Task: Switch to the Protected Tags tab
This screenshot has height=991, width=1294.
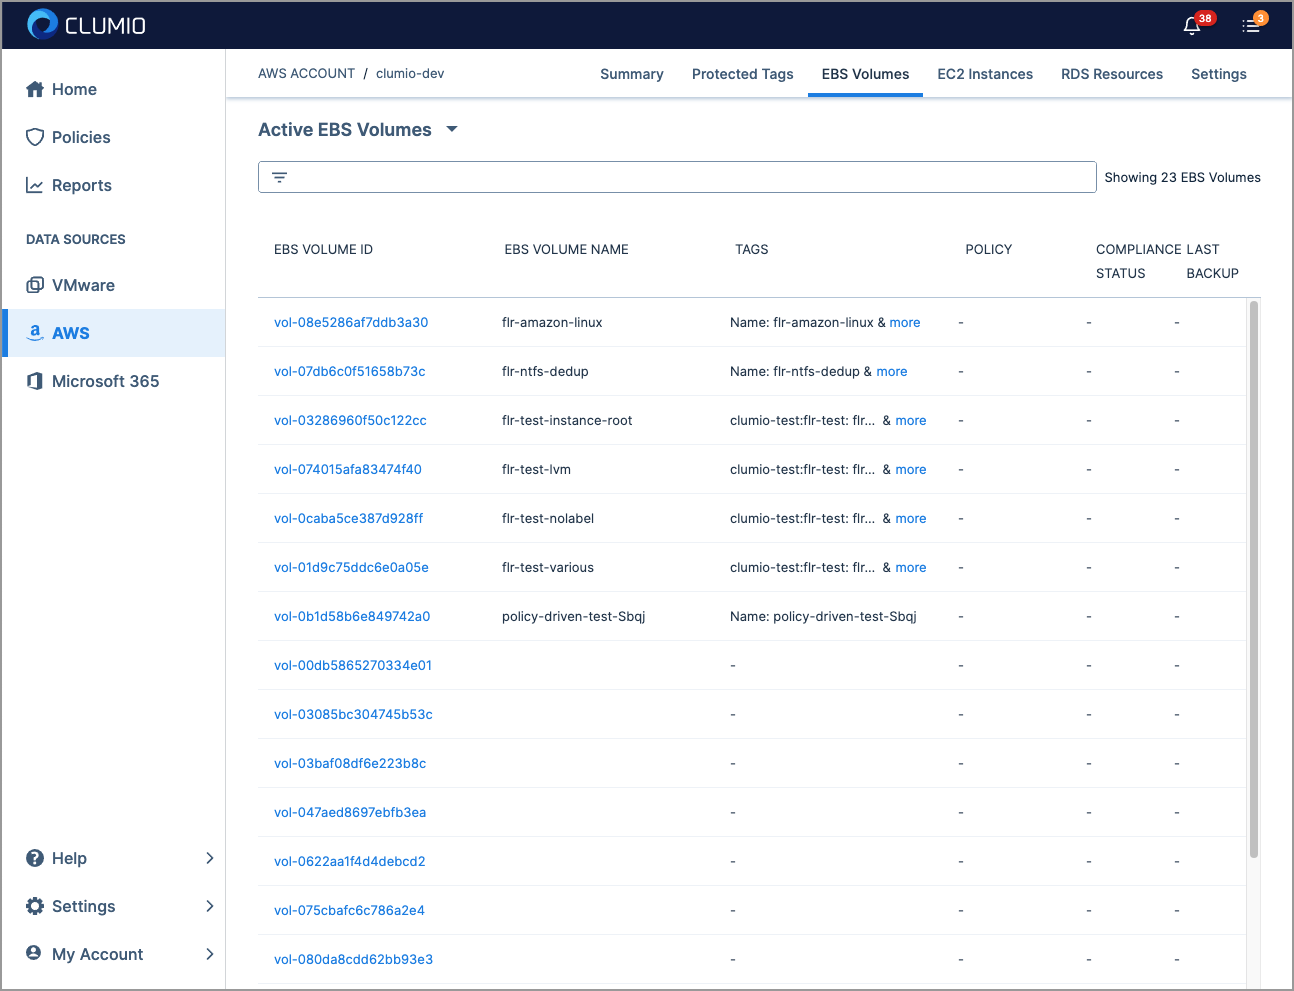Action: click(x=742, y=74)
